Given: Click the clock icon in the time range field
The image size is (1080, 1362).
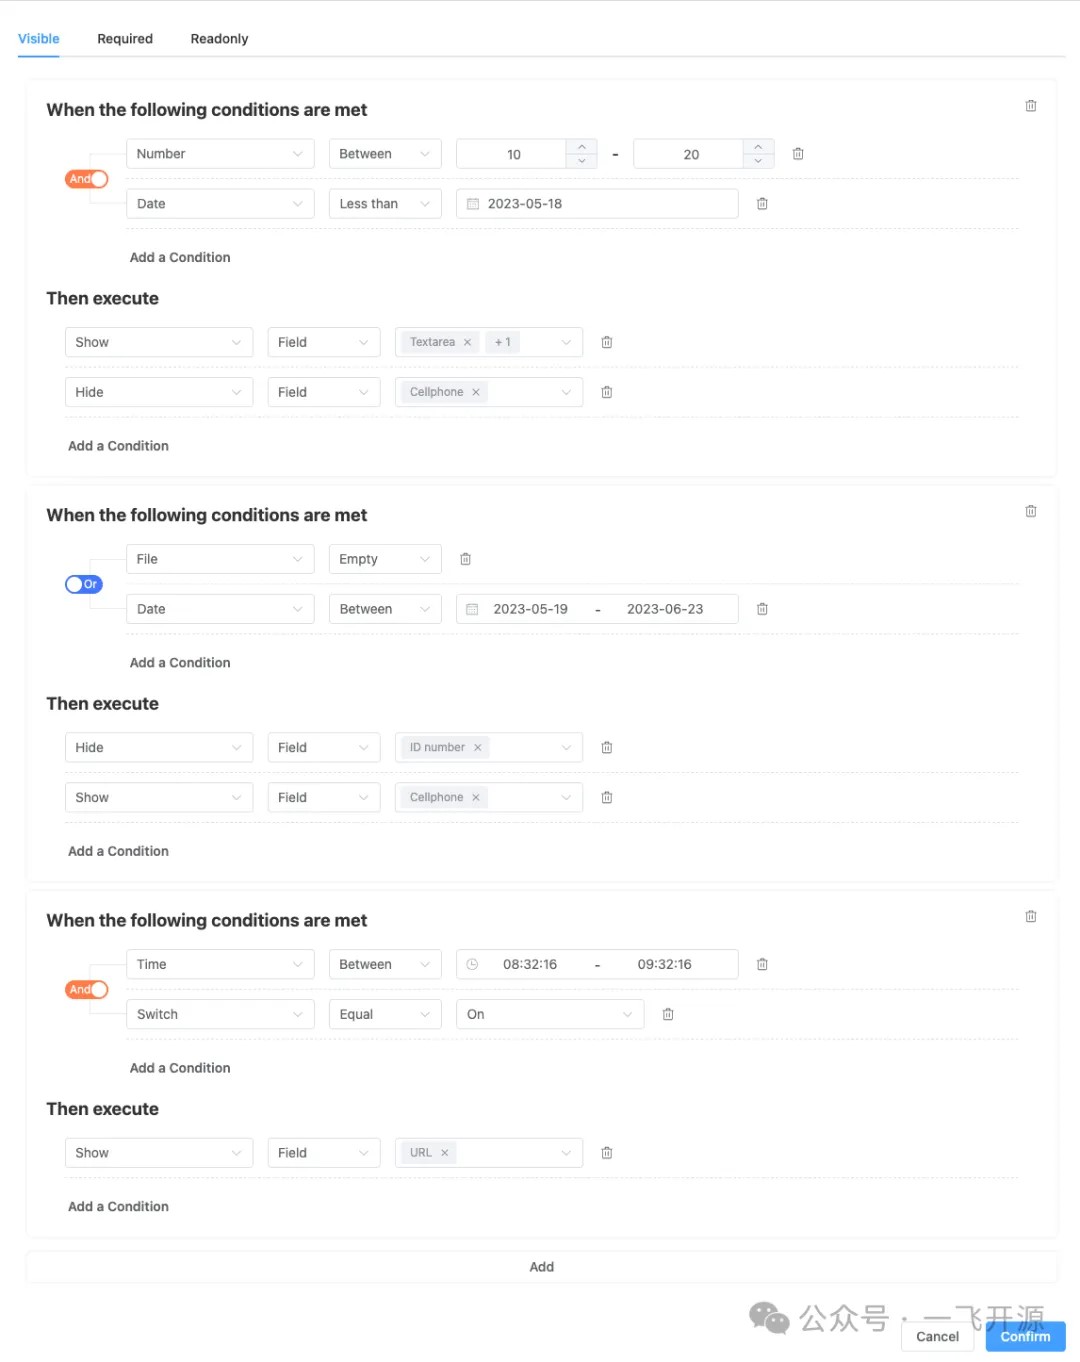Looking at the screenshot, I should (x=472, y=964).
